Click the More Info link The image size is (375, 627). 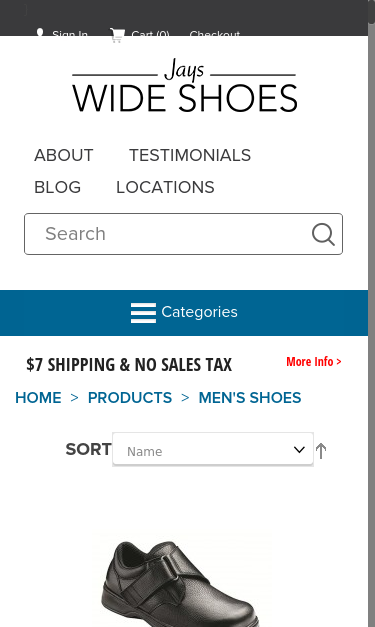[x=314, y=361]
